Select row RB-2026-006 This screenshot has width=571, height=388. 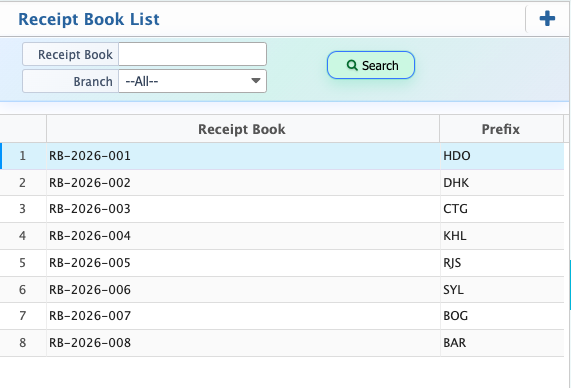click(282, 290)
